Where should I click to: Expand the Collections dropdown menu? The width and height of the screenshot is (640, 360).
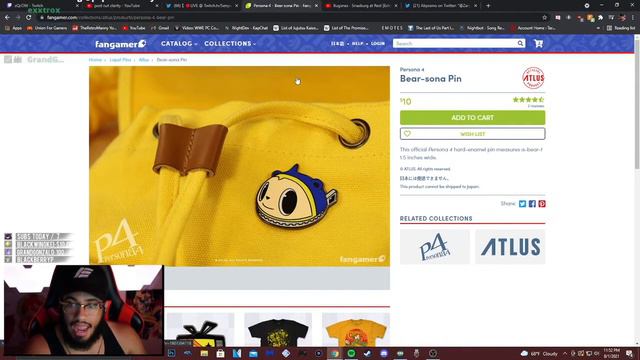pyautogui.click(x=230, y=44)
